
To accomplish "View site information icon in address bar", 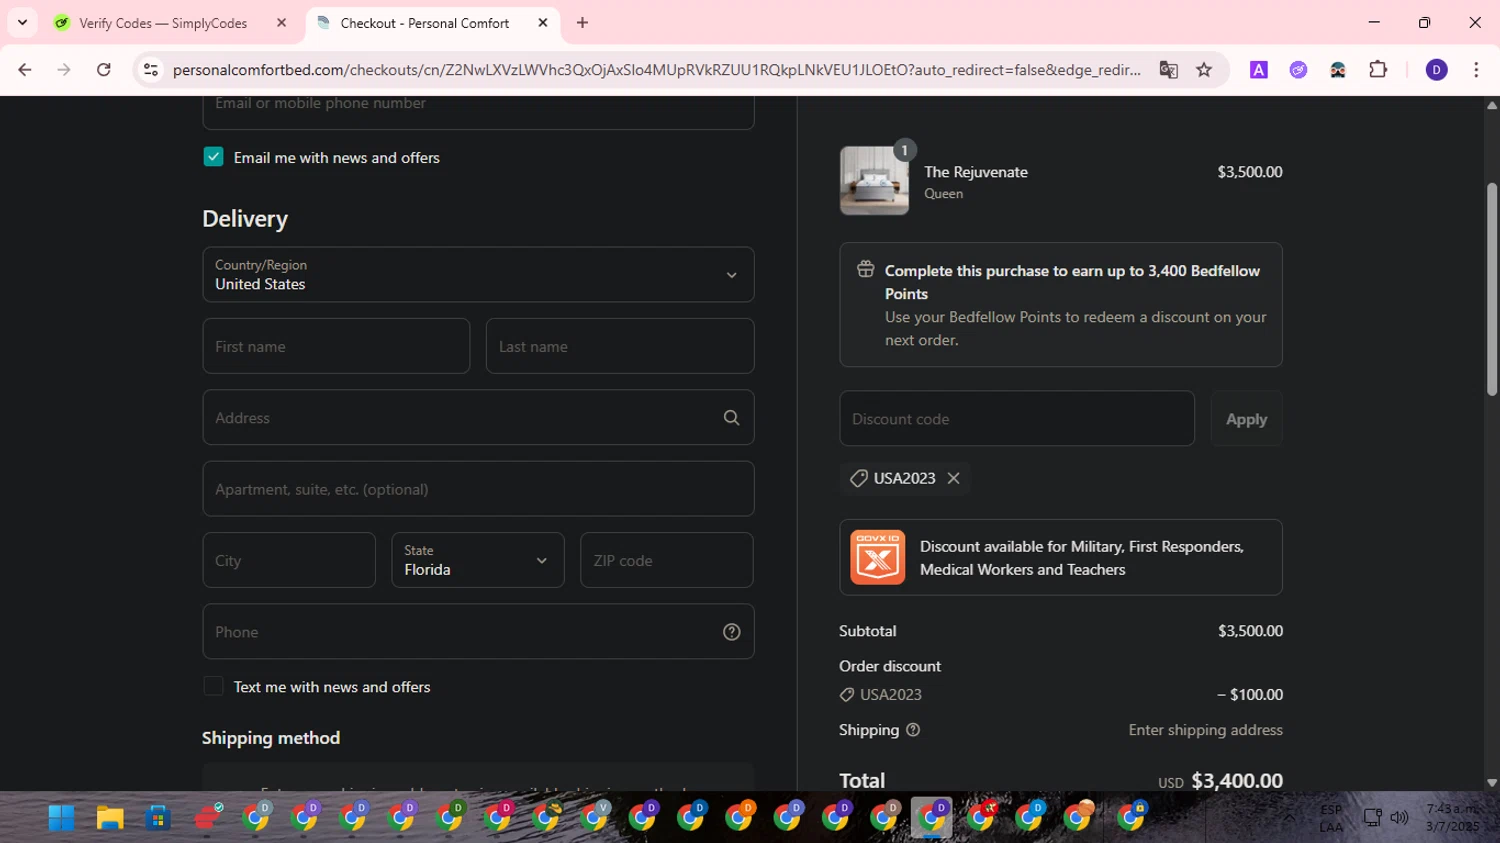I will (151, 70).
